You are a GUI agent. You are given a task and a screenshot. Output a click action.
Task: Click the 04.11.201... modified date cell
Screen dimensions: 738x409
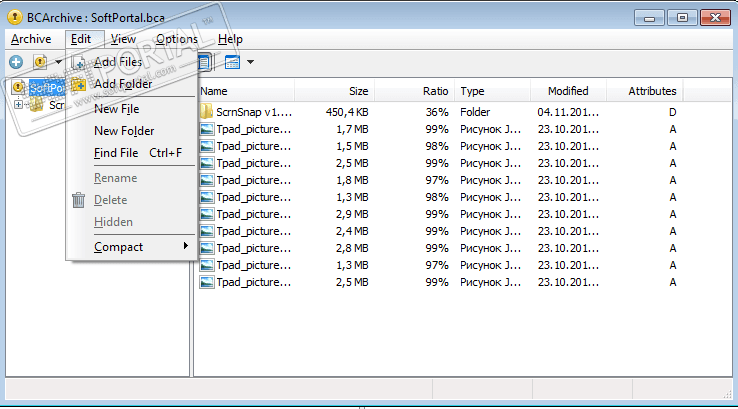[x=568, y=112]
